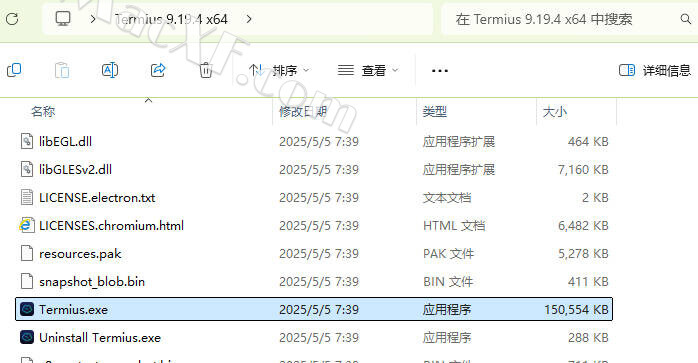698x363 pixels.
Task: Select the snapshot_blob.bin file
Action: pos(92,282)
